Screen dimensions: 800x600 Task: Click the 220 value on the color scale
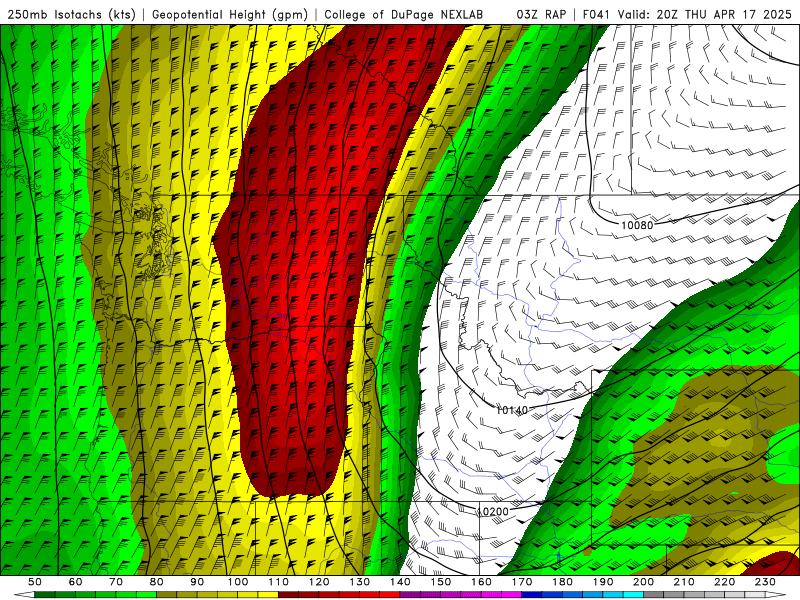click(725, 582)
